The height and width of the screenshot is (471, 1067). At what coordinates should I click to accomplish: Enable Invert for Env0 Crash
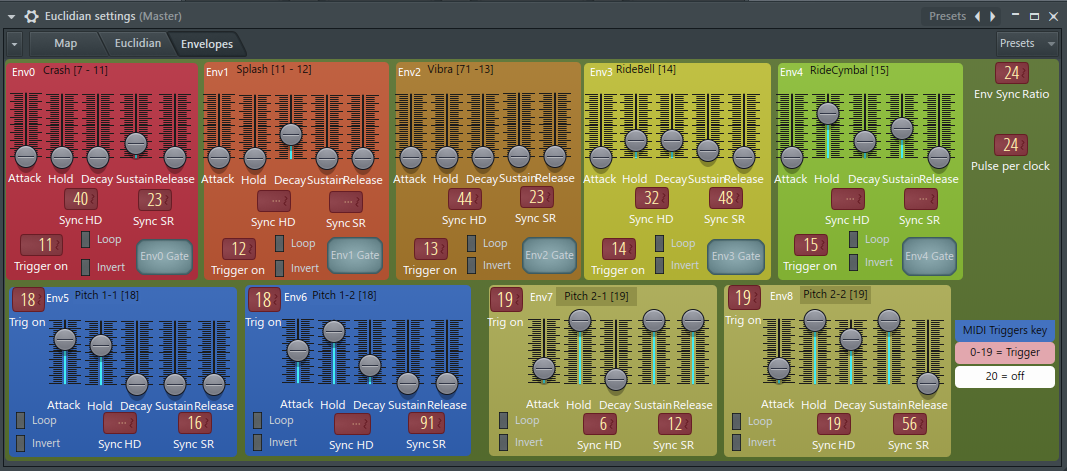coord(86,267)
